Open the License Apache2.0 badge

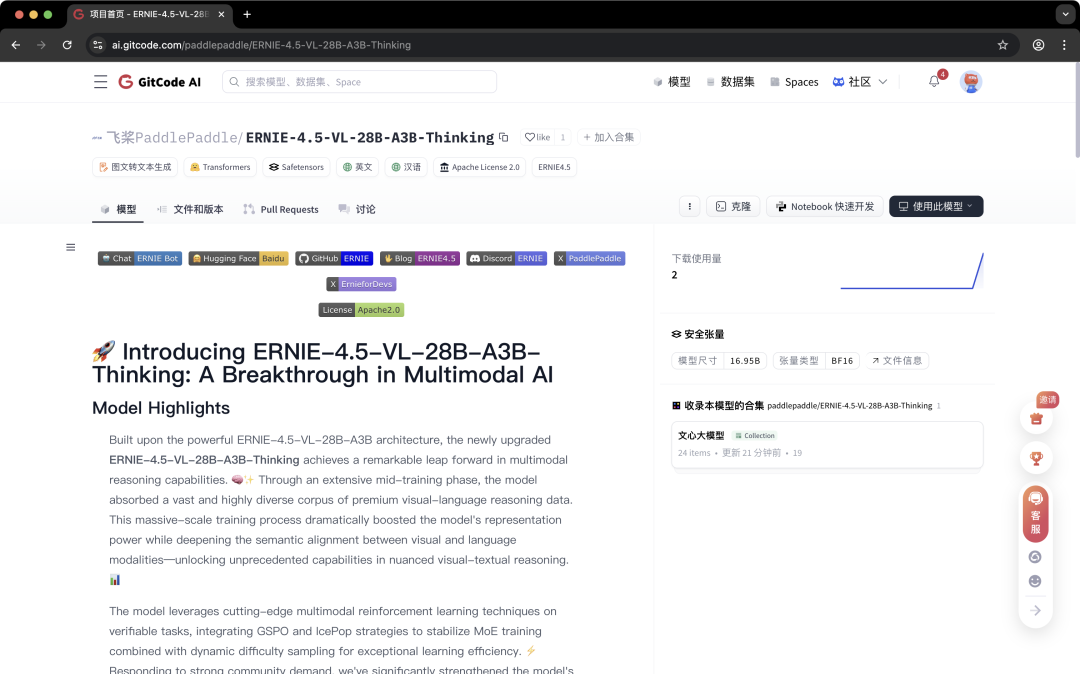pyautogui.click(x=361, y=310)
